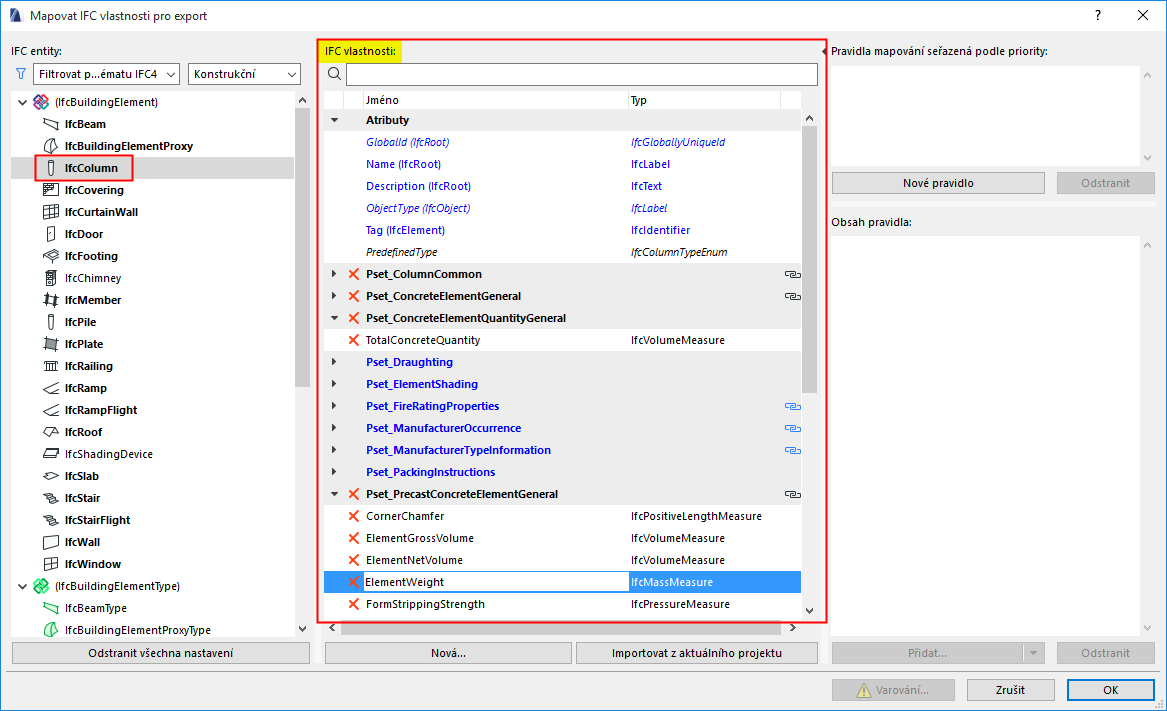Click the IfcRailing icon
This screenshot has height=711, width=1167.
[x=51, y=366]
